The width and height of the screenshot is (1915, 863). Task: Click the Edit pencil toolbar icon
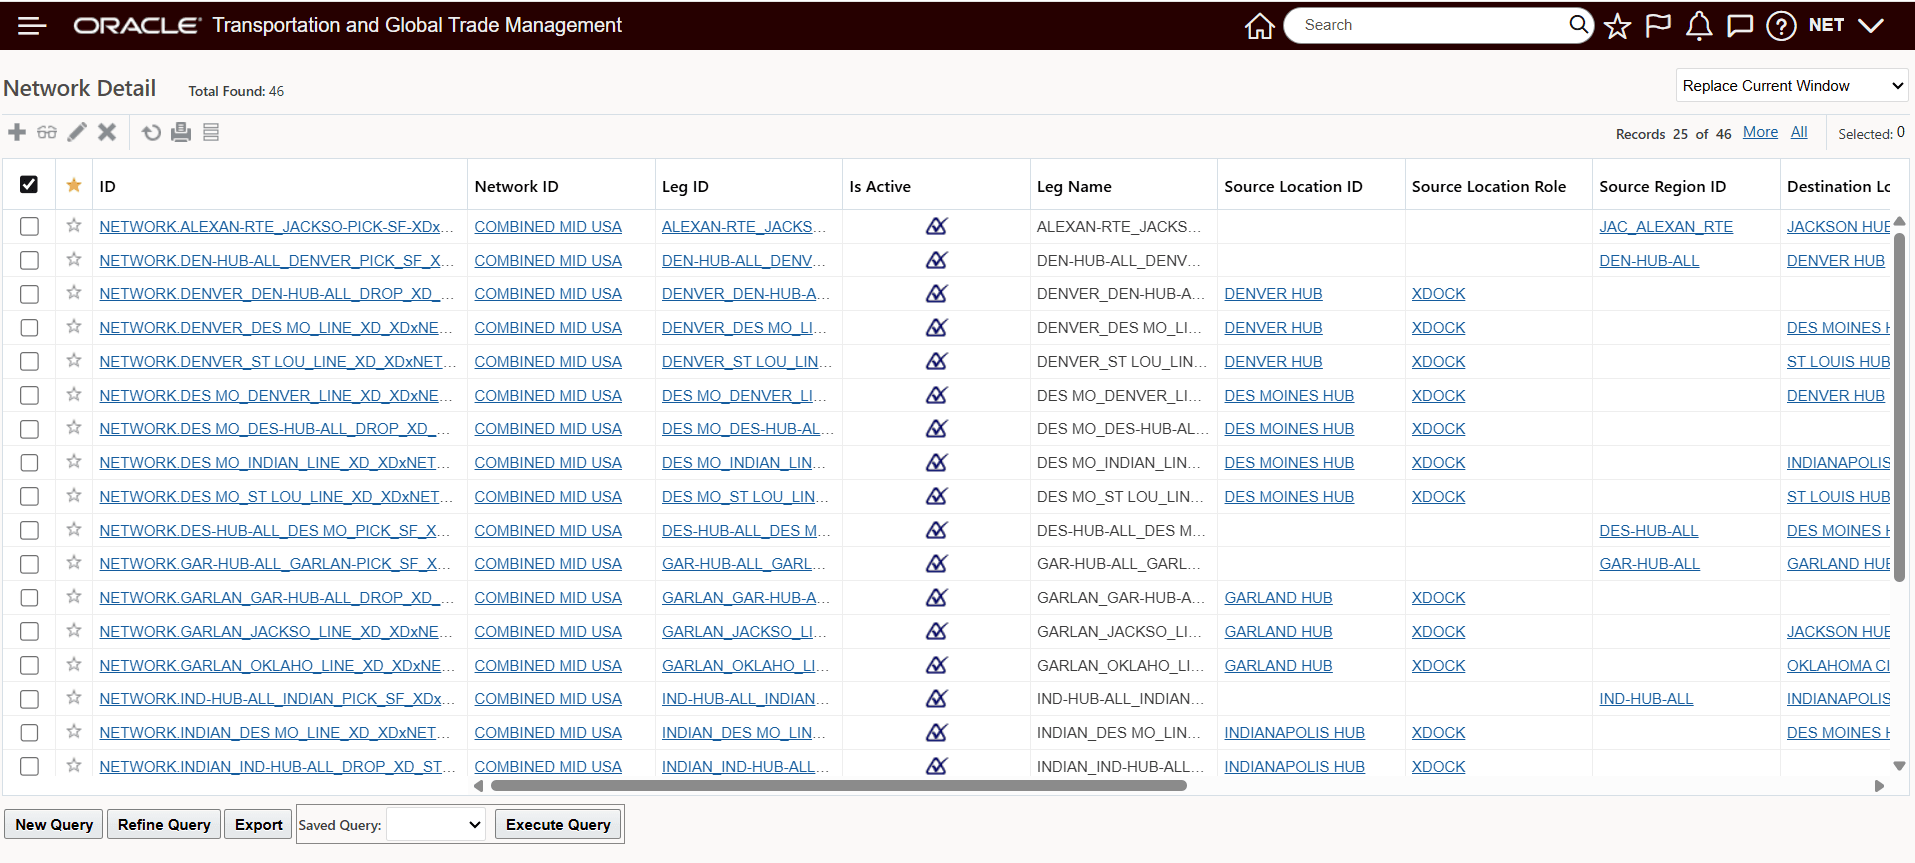[x=77, y=132]
